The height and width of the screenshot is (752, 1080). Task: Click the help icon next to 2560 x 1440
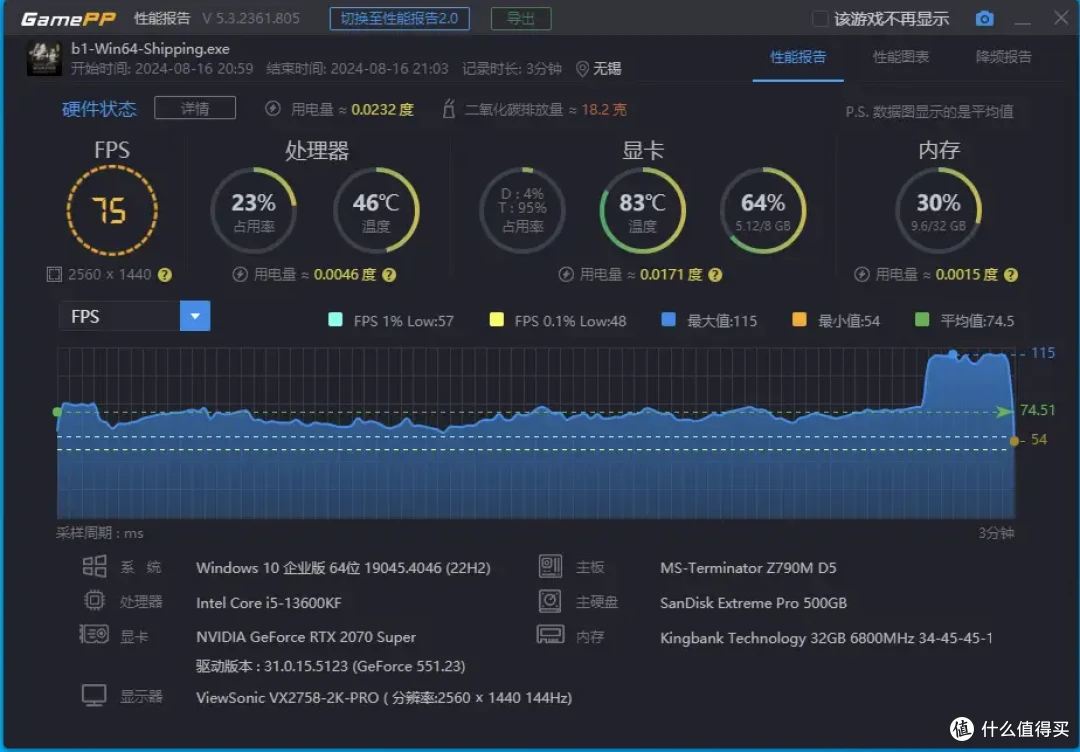pyautogui.click(x=165, y=275)
